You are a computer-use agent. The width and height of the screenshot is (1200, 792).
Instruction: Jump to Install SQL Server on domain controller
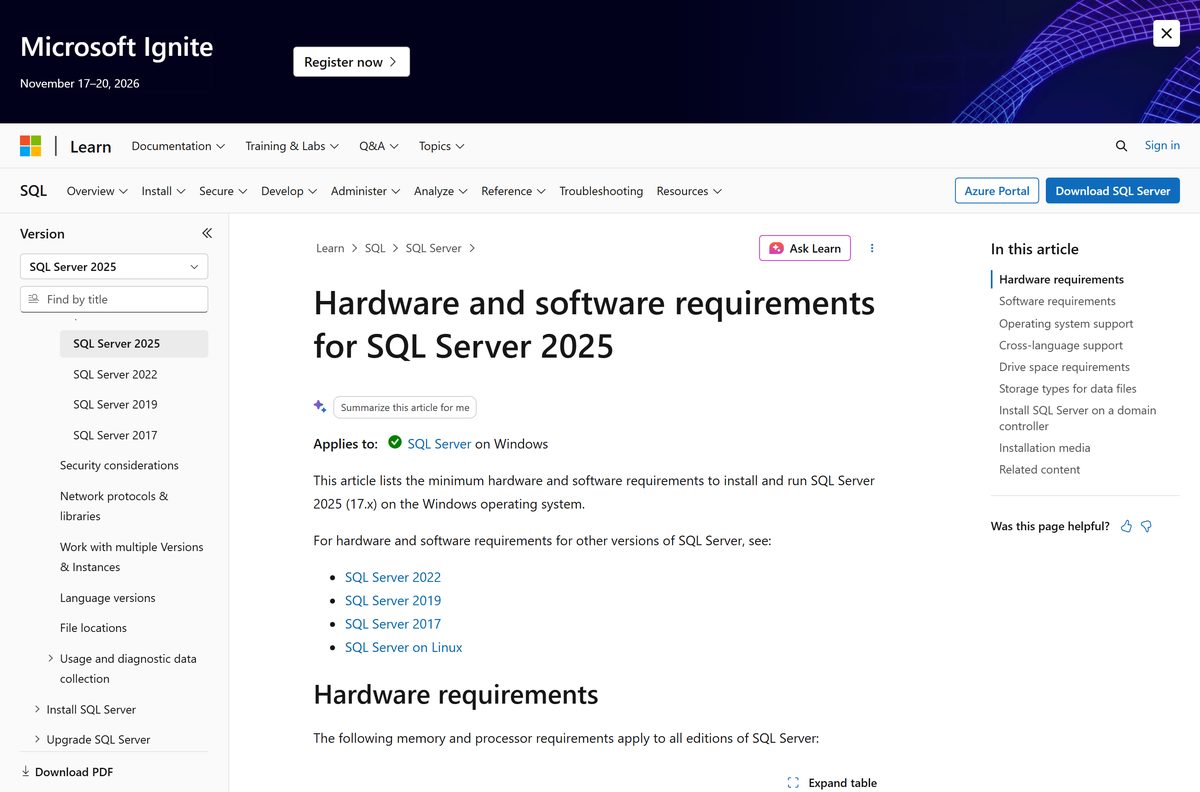pyautogui.click(x=1078, y=418)
